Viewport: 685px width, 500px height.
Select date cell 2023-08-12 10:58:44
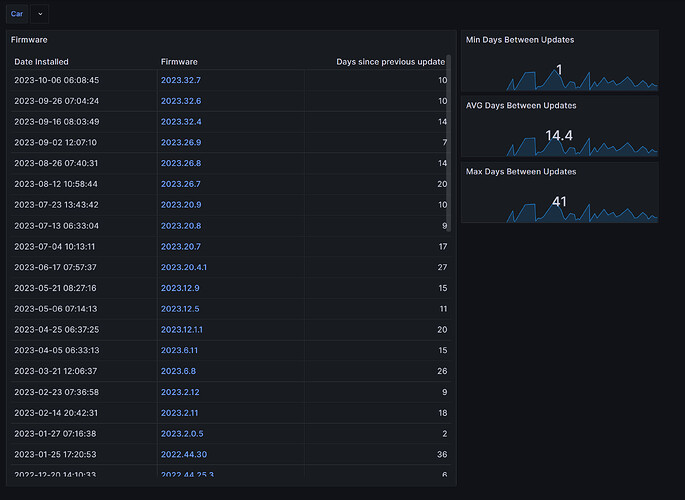click(56, 184)
